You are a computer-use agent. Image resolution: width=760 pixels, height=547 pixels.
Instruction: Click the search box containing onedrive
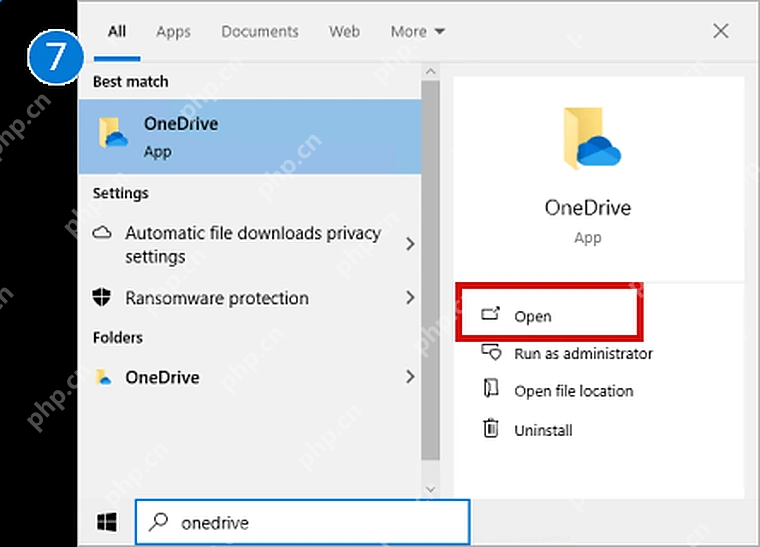pyautogui.click(x=303, y=522)
